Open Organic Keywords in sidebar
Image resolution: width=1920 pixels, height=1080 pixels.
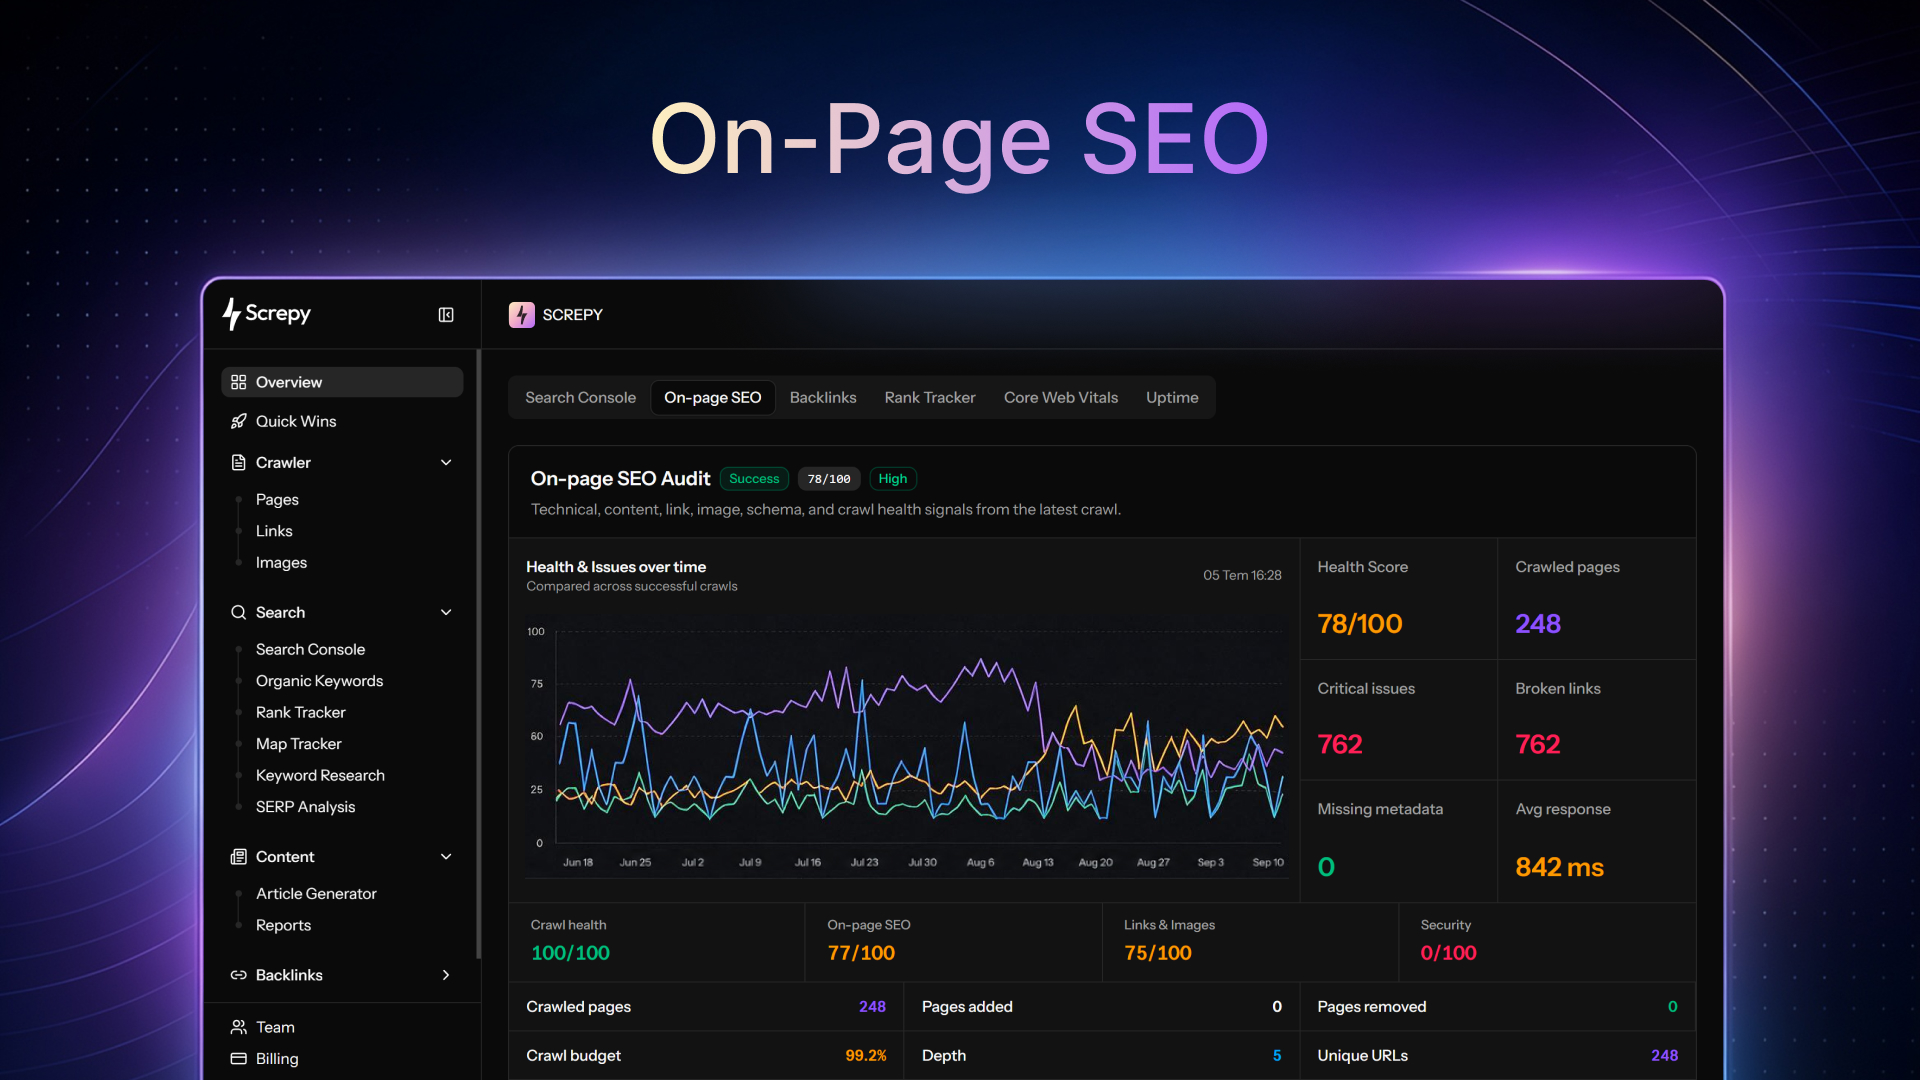pyautogui.click(x=319, y=681)
